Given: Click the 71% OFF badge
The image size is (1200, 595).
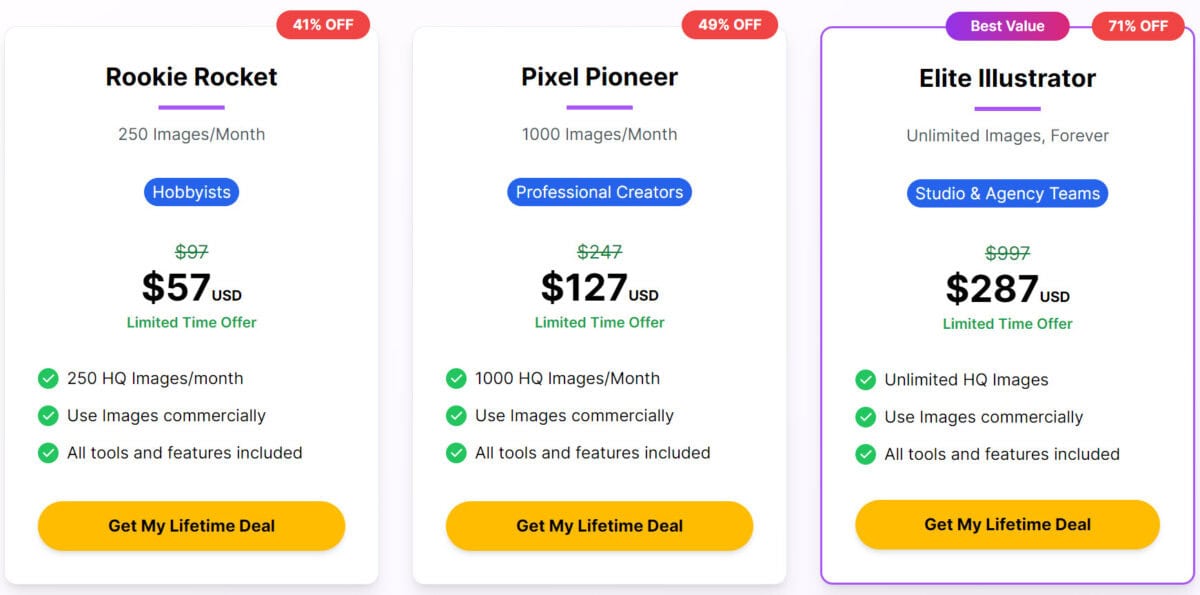Looking at the screenshot, I should 1138,26.
